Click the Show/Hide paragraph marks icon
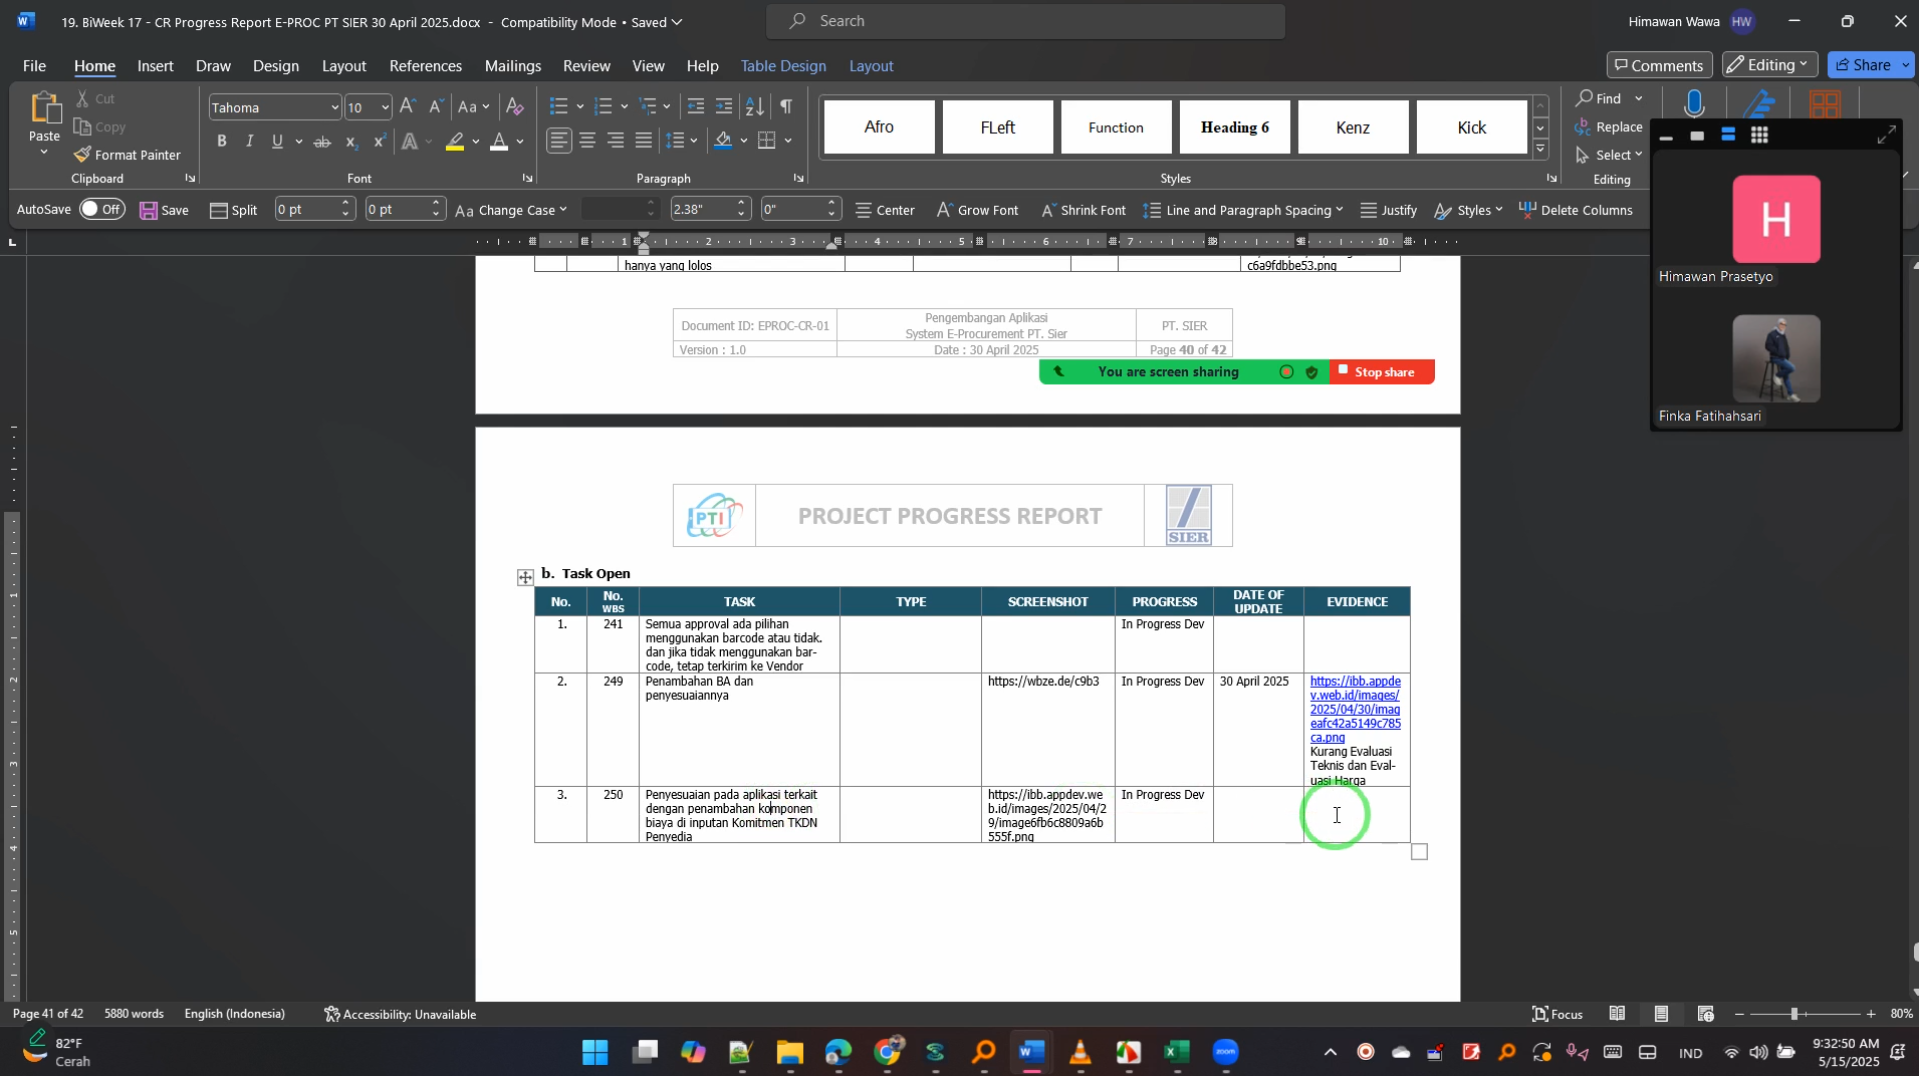Viewport: 1919px width, 1076px height. [786, 106]
